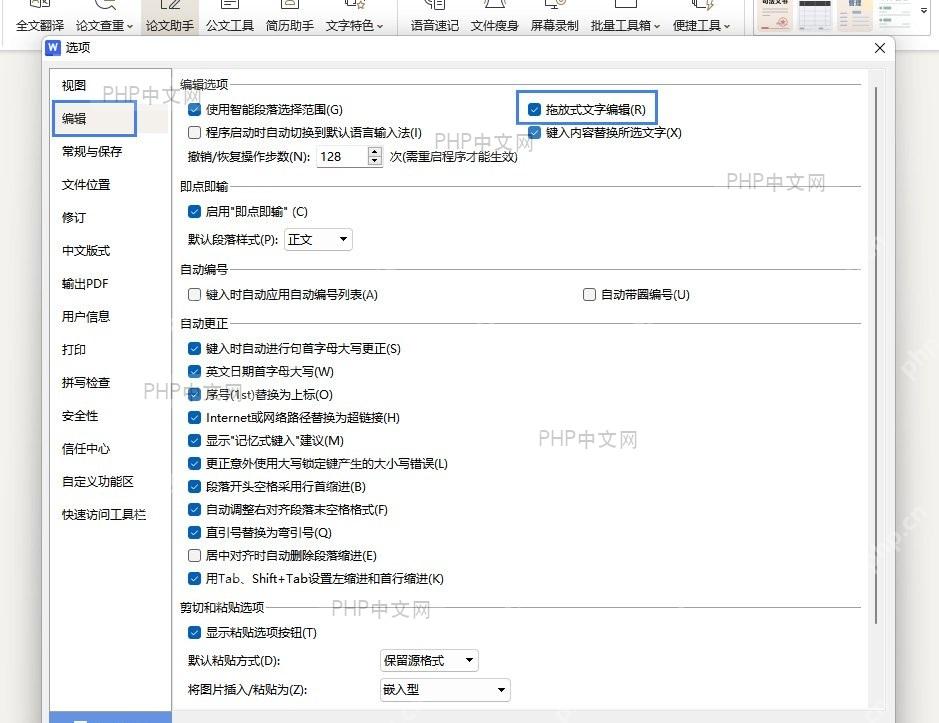Open 文件位置 category
This screenshot has height=723, width=939.
point(86,184)
